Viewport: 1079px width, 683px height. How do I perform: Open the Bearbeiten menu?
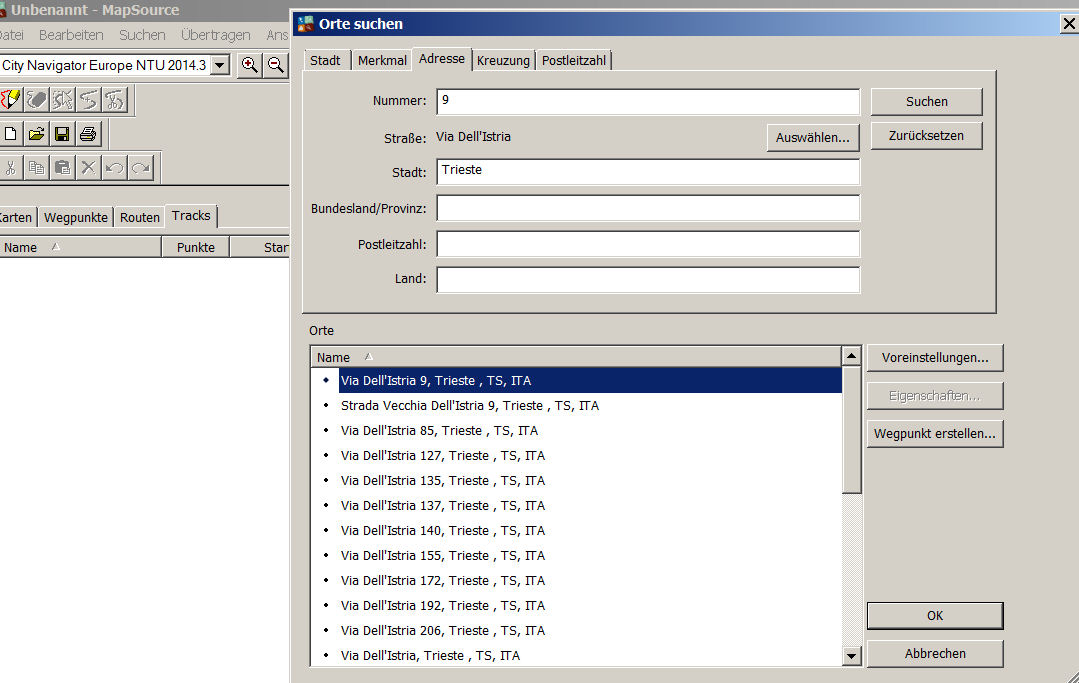coord(71,35)
